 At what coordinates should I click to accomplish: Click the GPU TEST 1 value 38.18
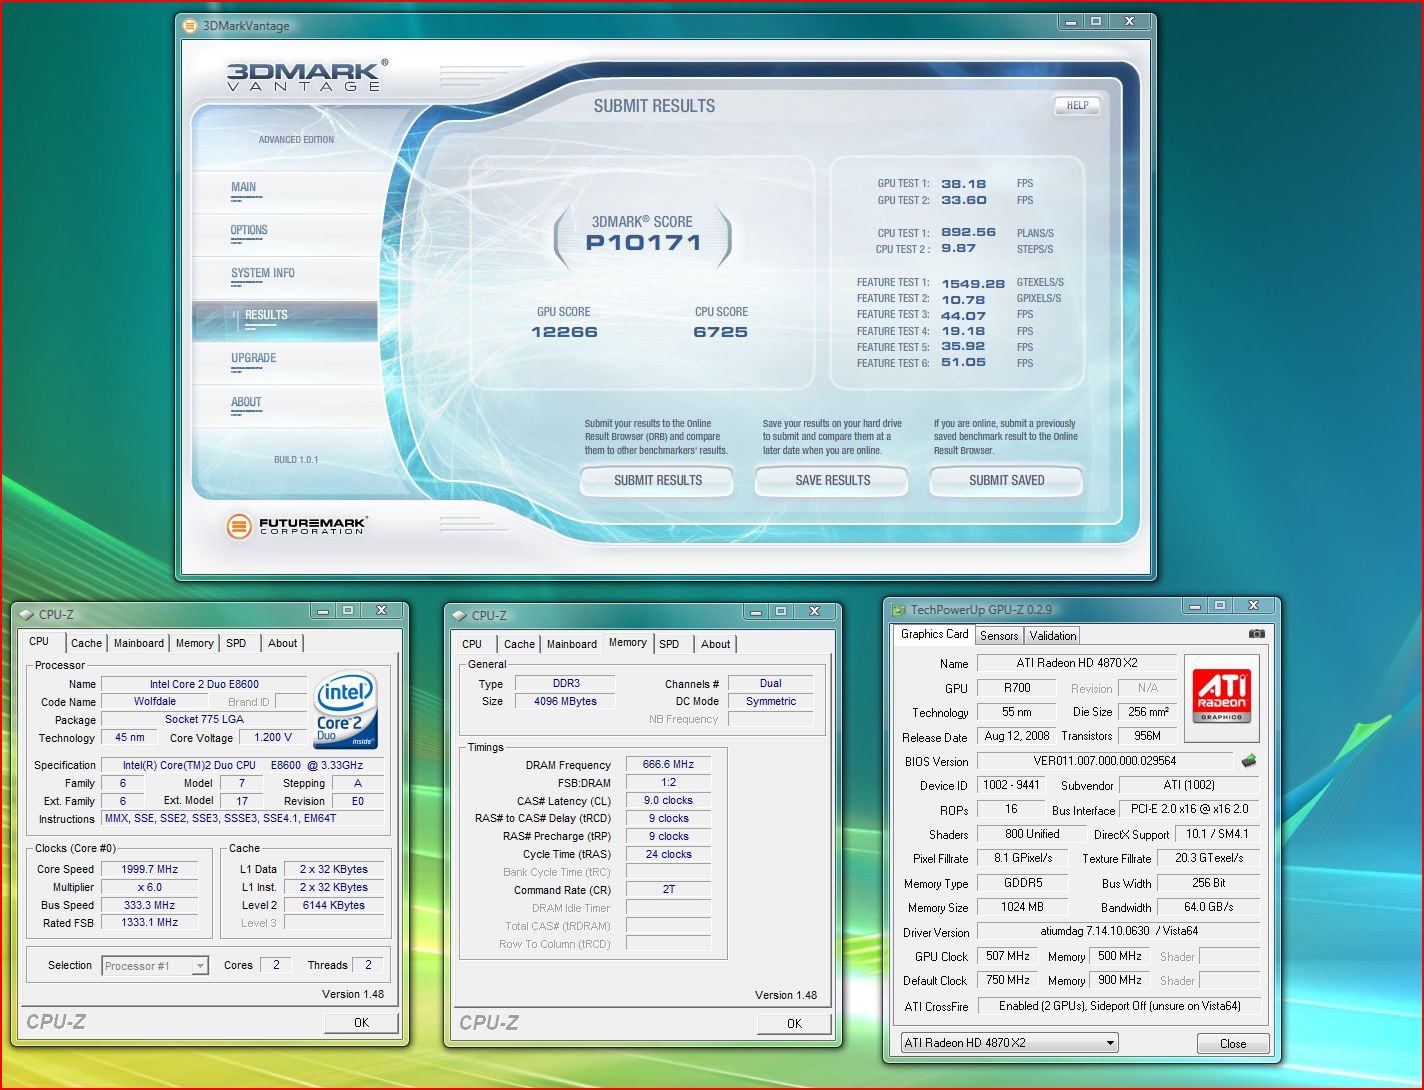pos(963,183)
